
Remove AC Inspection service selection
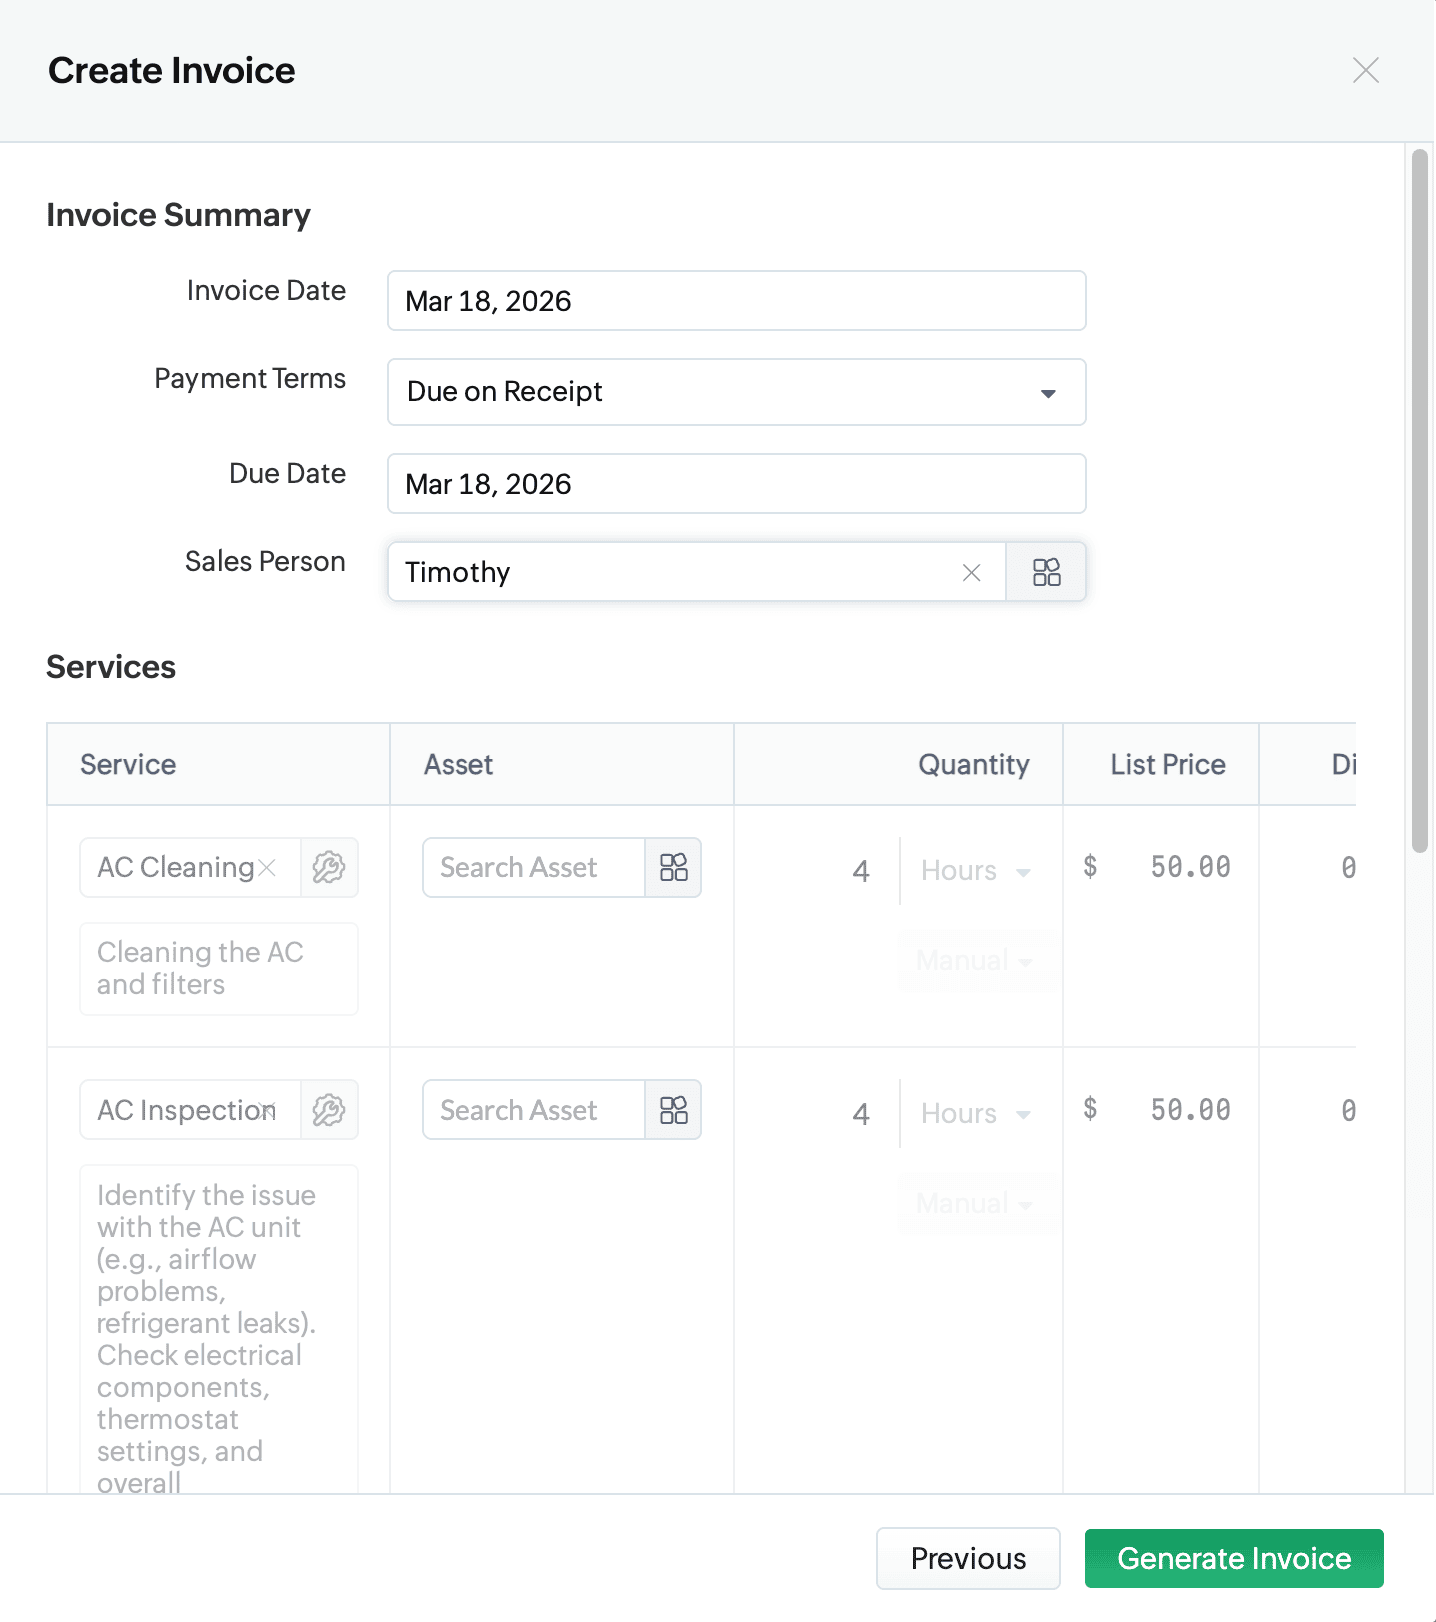(x=267, y=1110)
